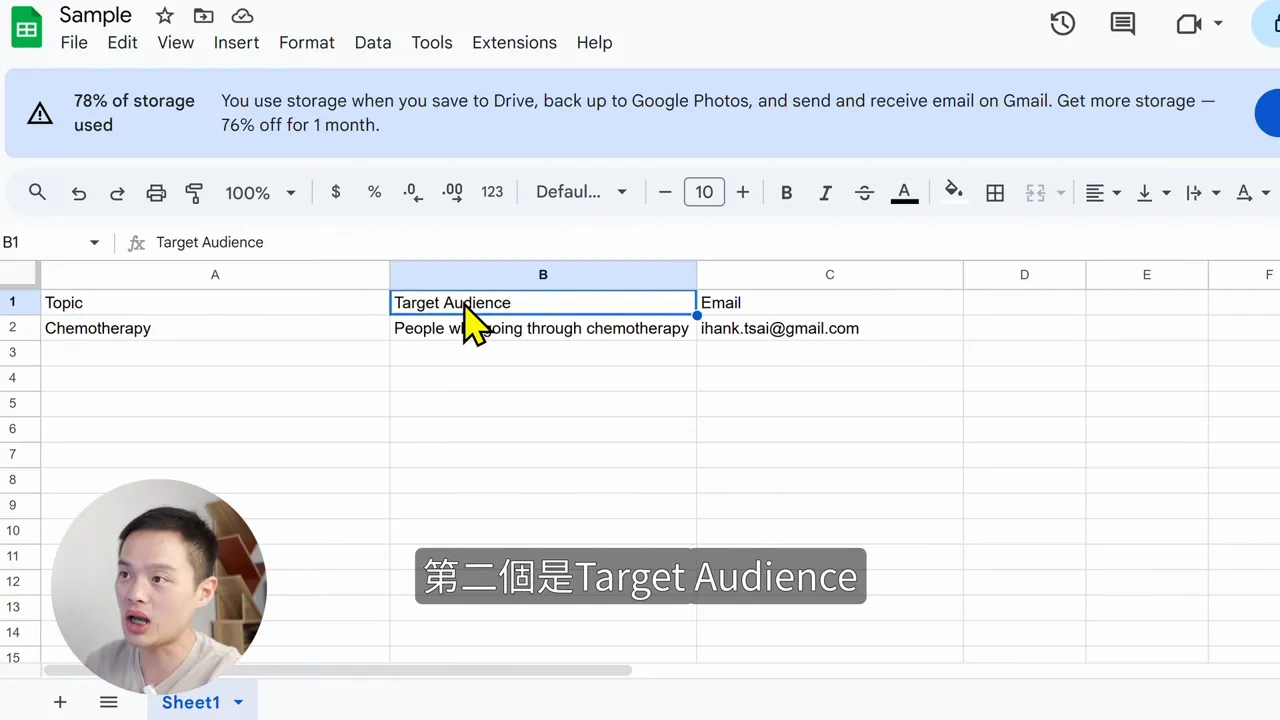Add a new sheet with plus button
Screen dimensions: 1280x720
(x=60, y=702)
